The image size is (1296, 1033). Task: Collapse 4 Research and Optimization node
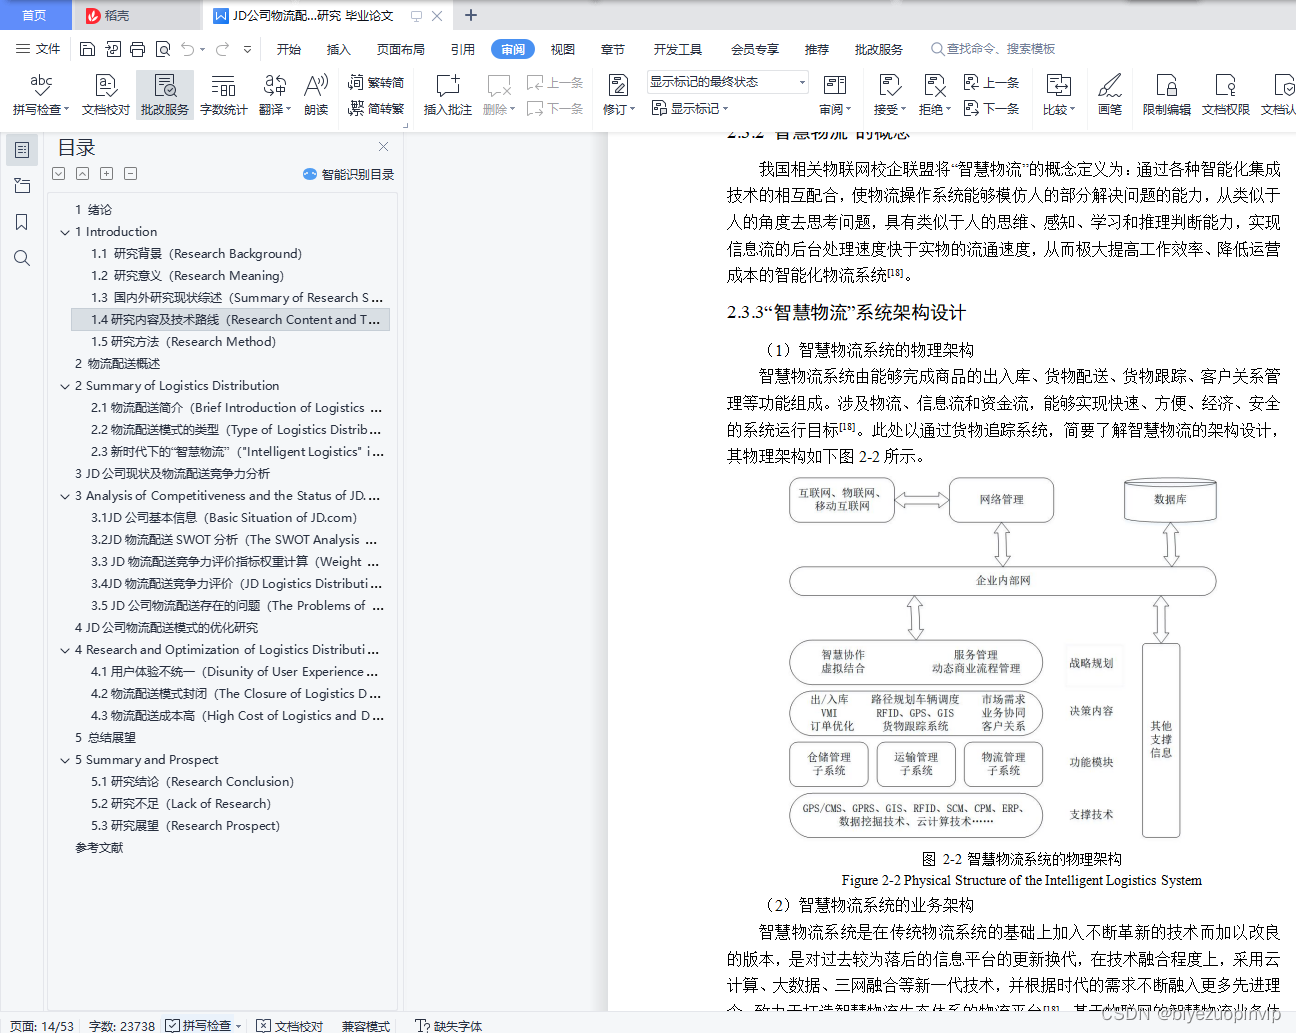(x=65, y=650)
